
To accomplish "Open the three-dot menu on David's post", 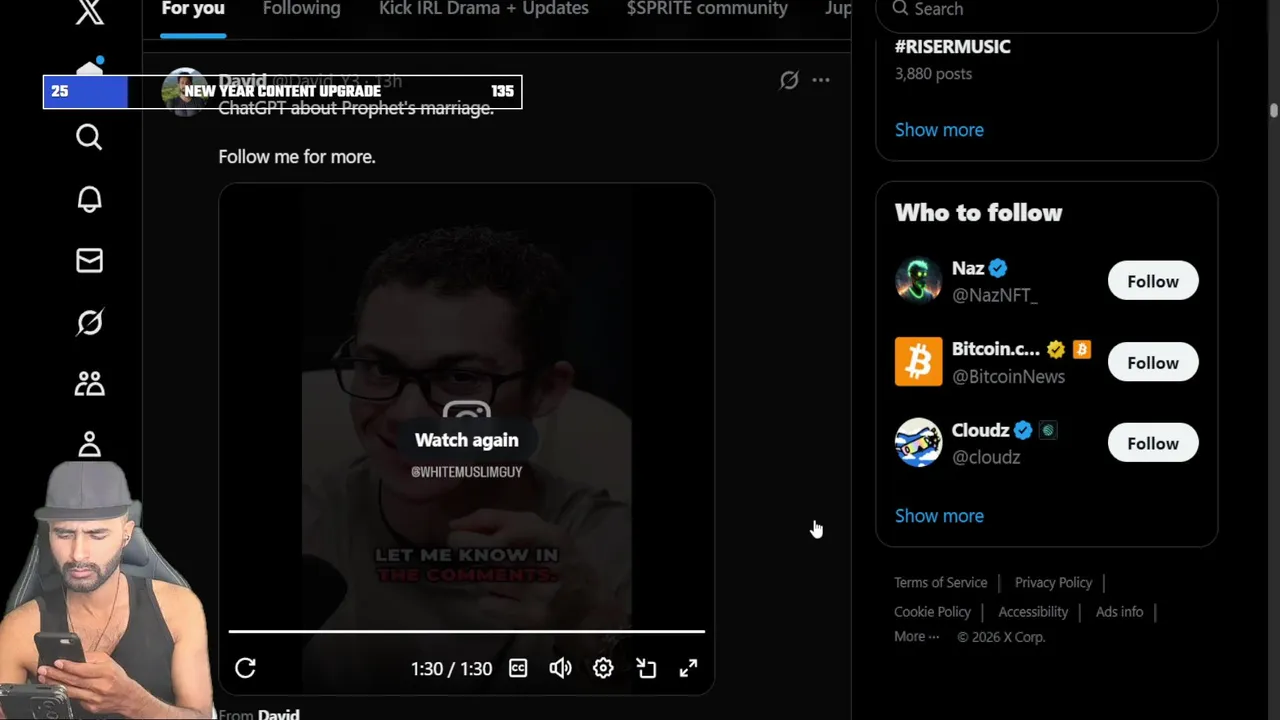I will point(821,80).
